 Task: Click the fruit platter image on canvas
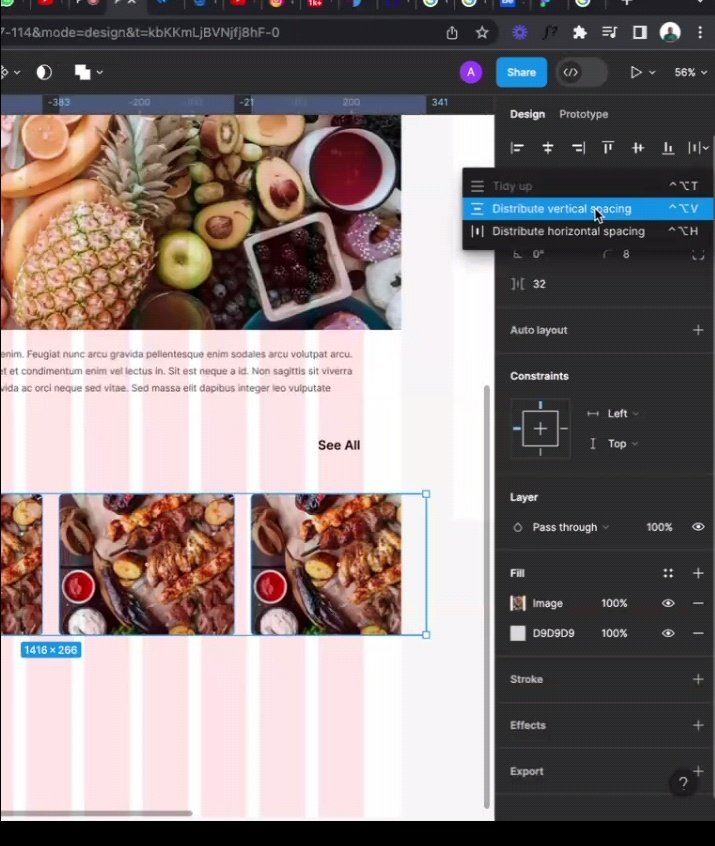200,222
